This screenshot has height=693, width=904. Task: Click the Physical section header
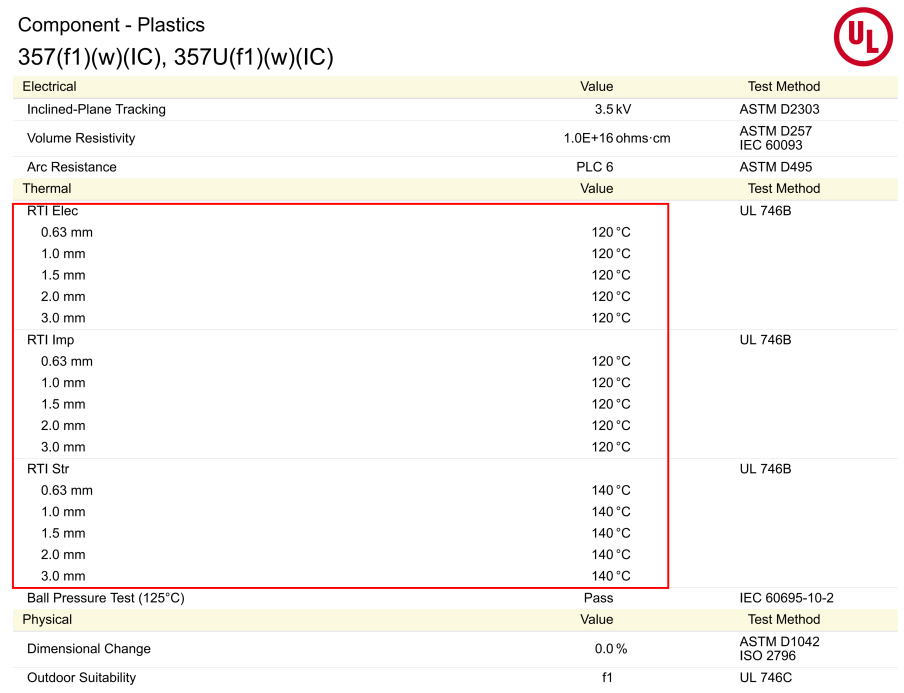[47, 619]
